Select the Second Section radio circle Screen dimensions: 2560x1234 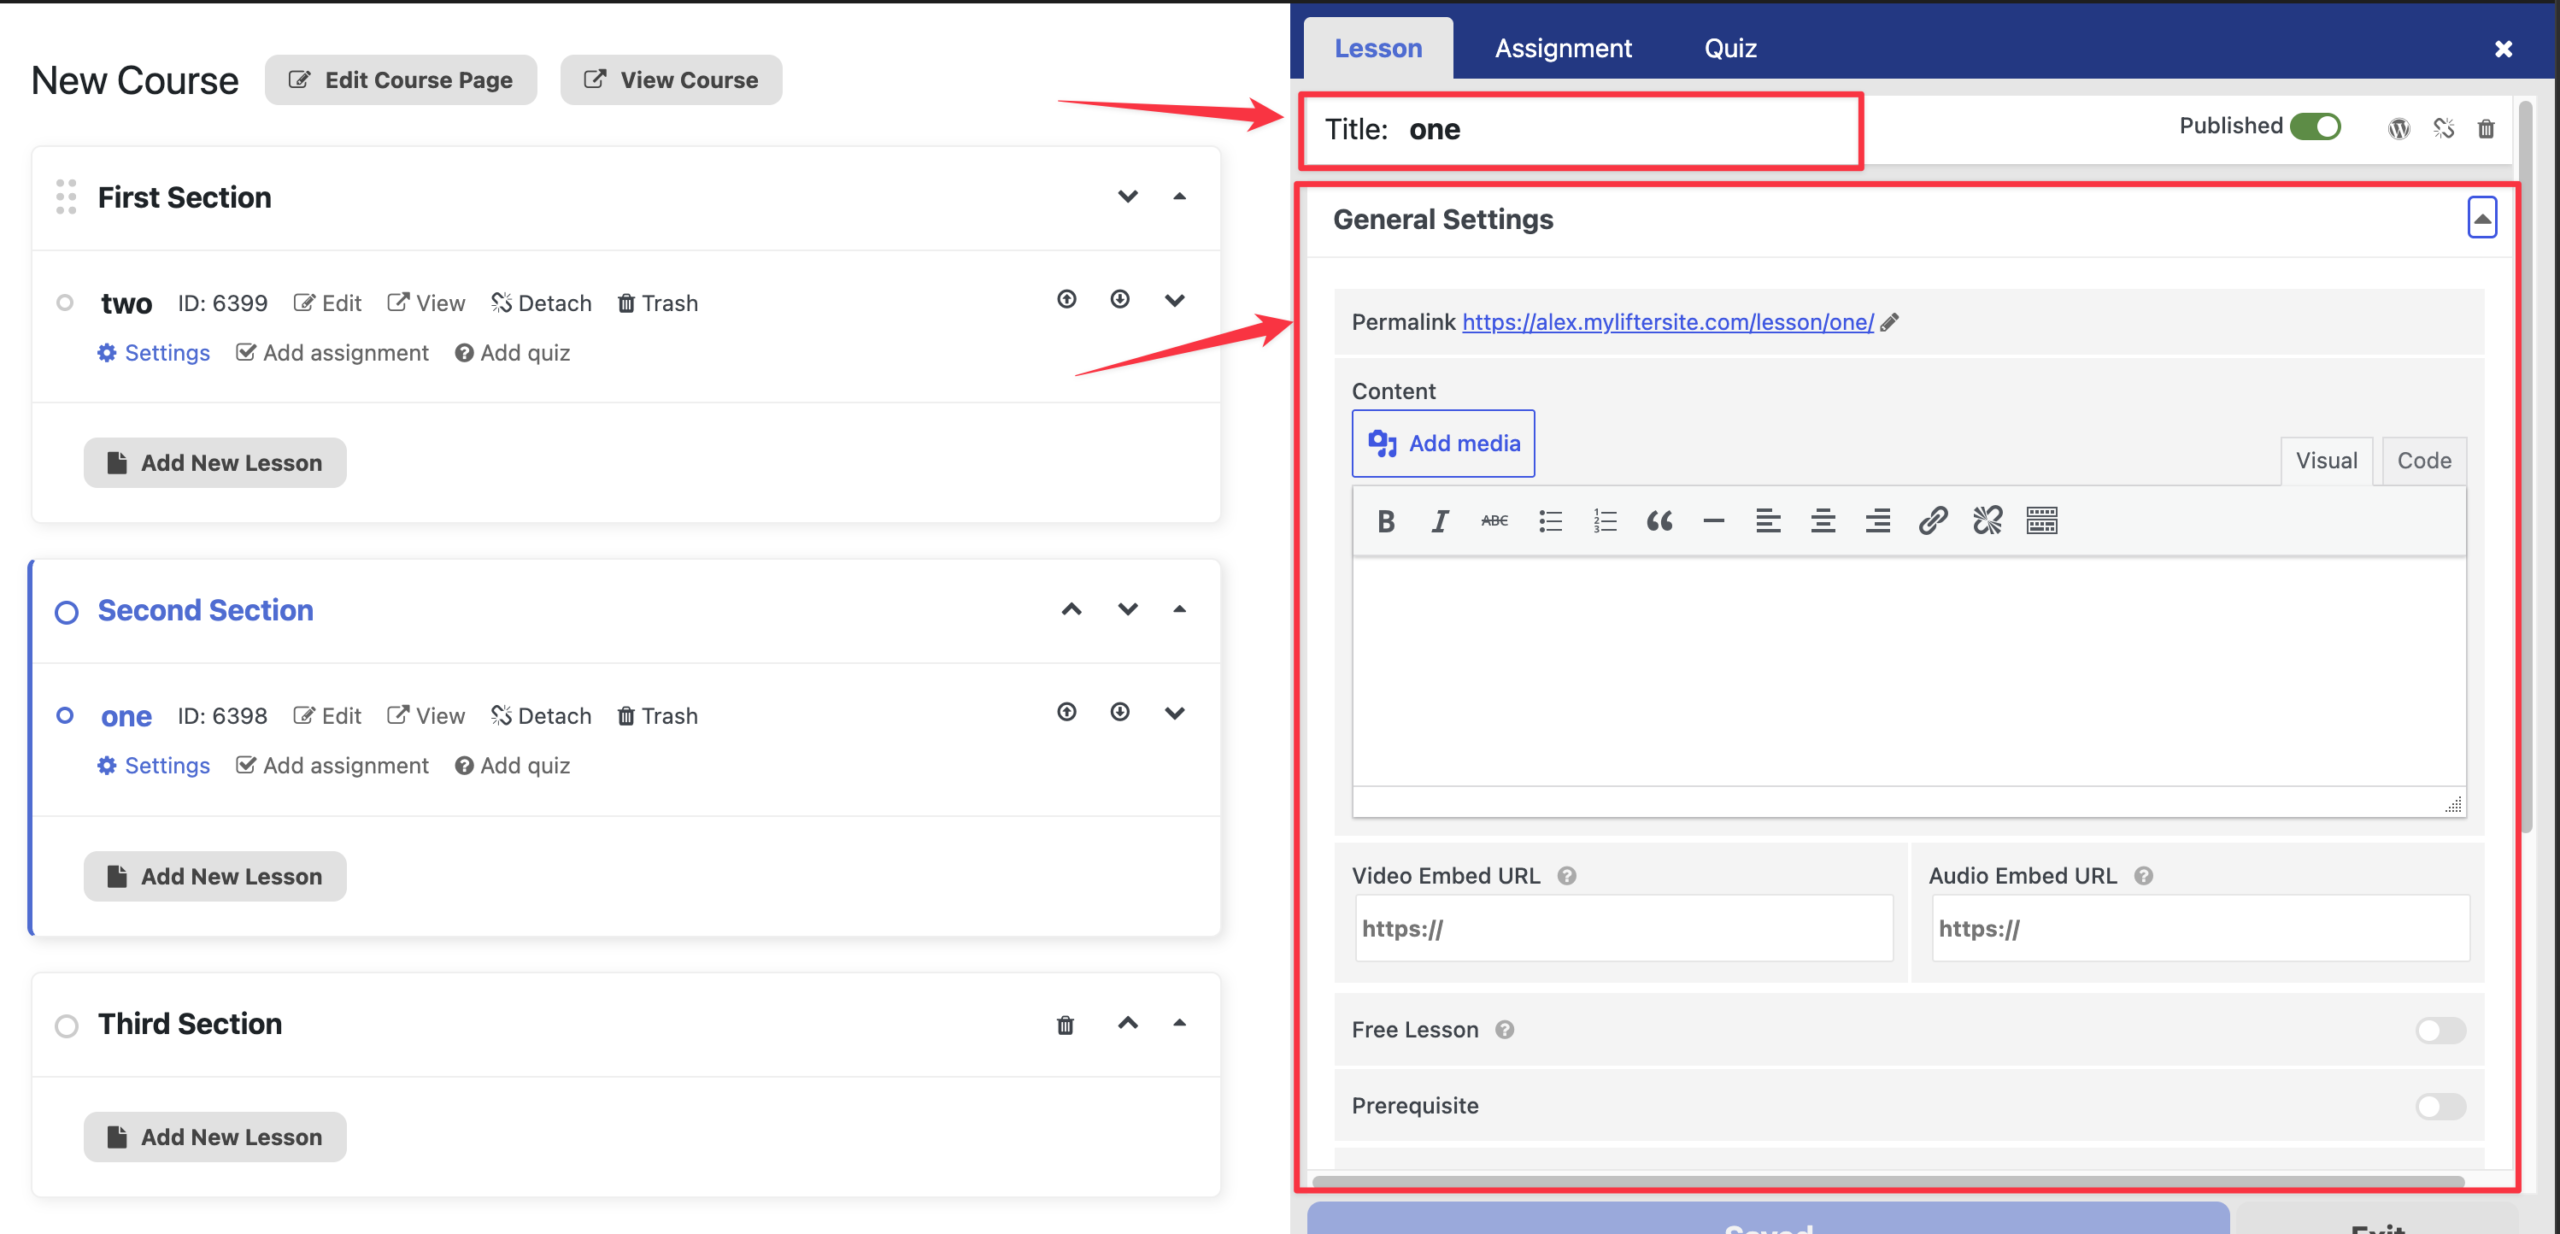click(x=66, y=612)
